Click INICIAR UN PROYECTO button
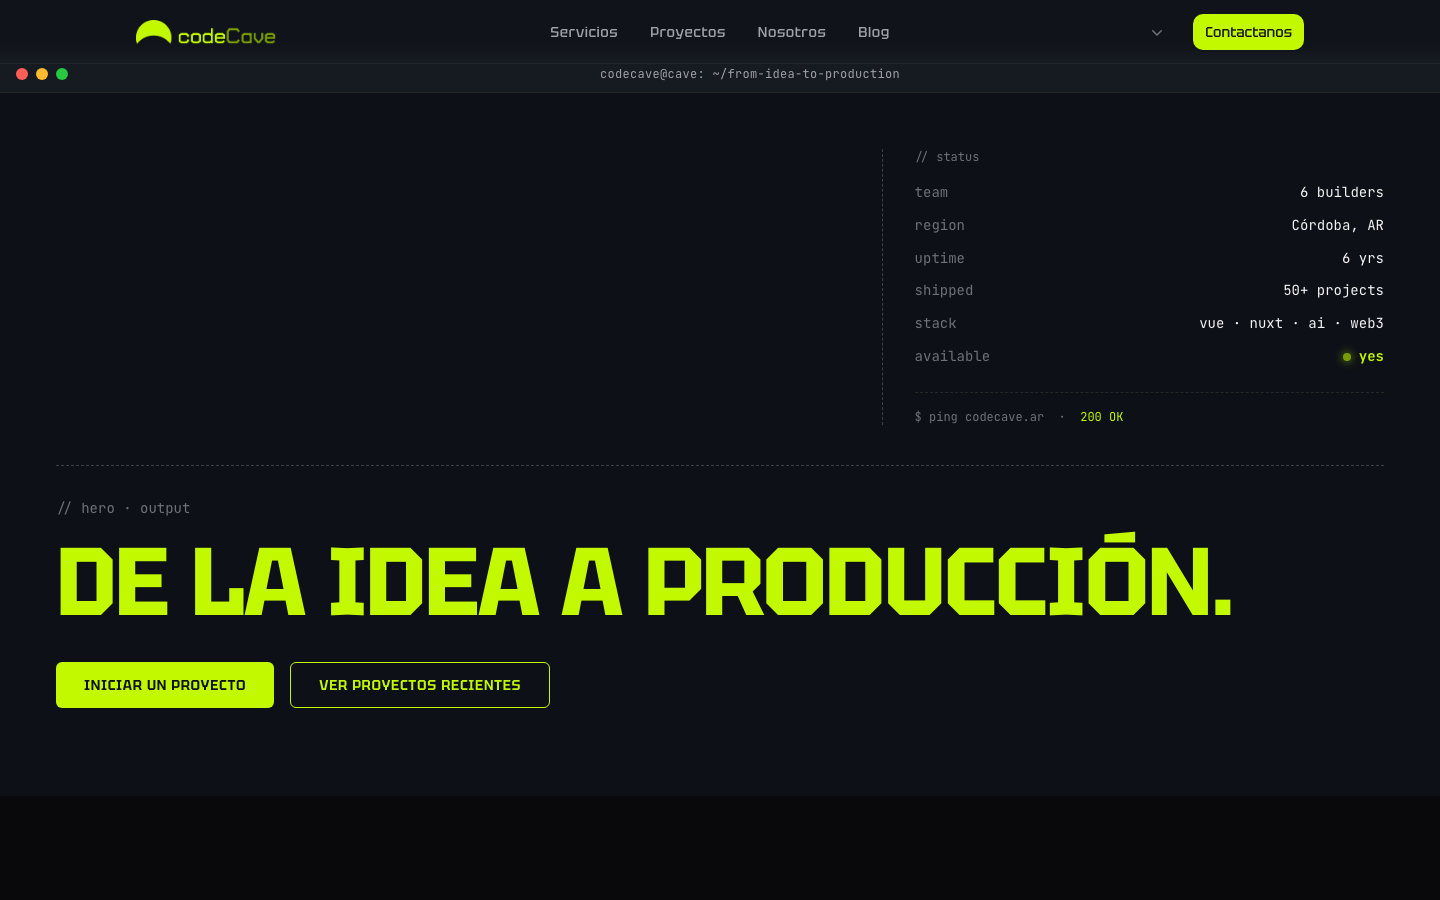The image size is (1440, 900). coord(165,685)
